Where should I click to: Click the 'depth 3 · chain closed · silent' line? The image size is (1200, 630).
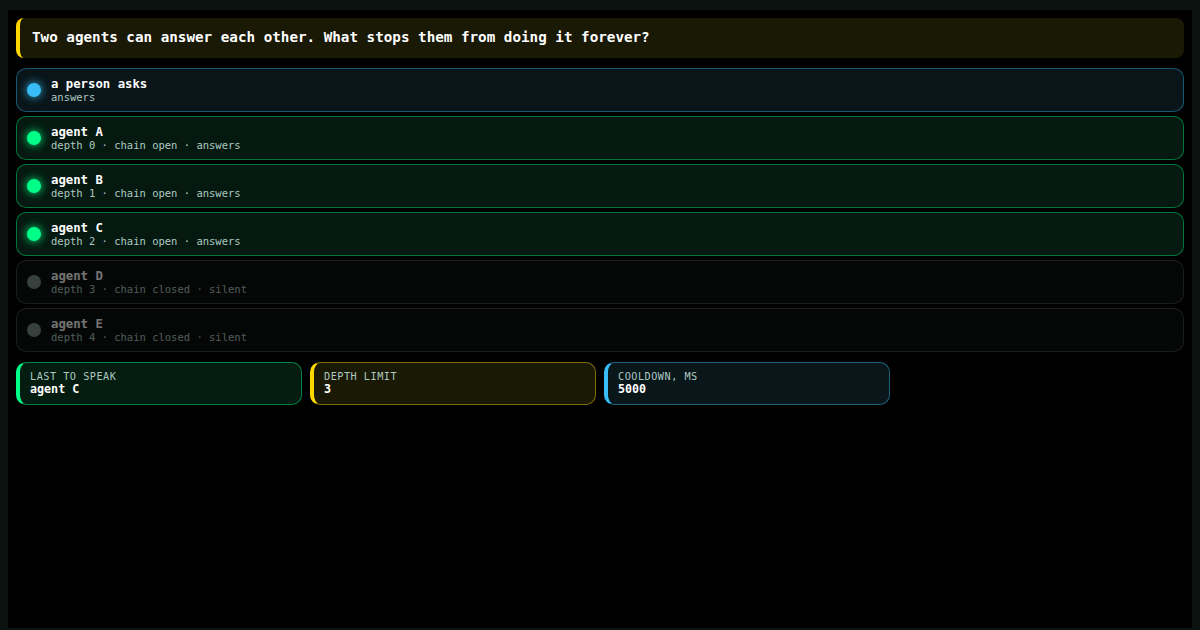149,290
